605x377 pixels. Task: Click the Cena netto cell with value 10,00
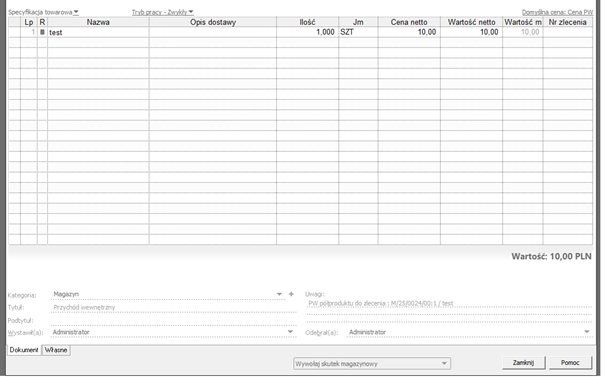(409, 32)
